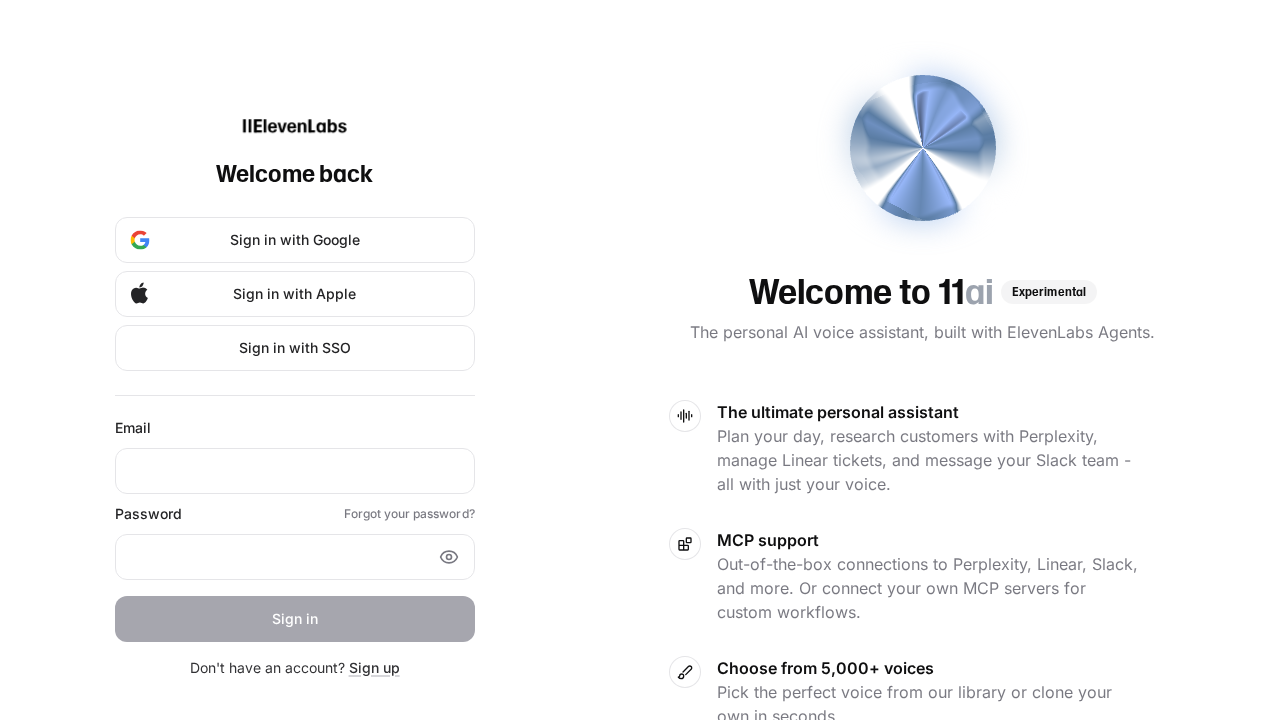Image resolution: width=1280 pixels, height=720 pixels.
Task: Click the animated voice orb graphic
Action: [x=922, y=147]
